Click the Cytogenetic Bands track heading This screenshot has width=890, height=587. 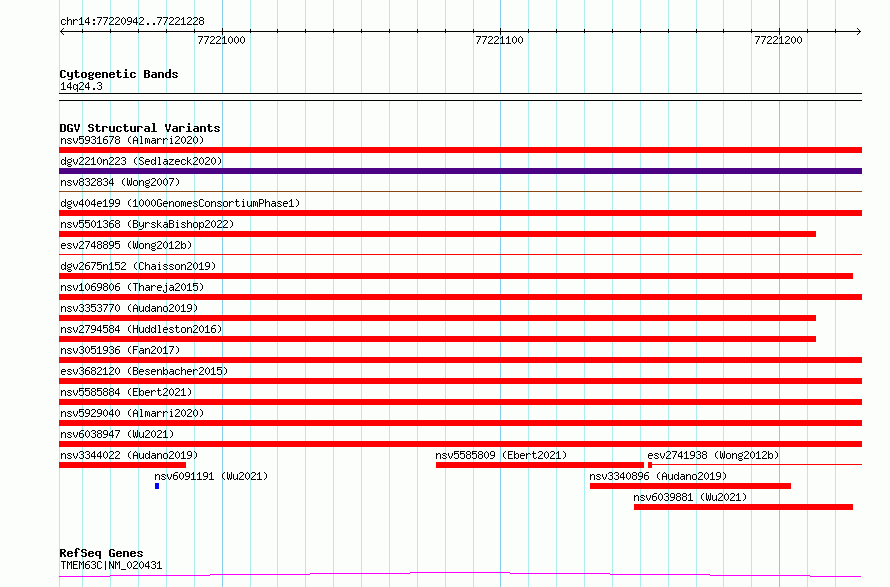tap(119, 74)
